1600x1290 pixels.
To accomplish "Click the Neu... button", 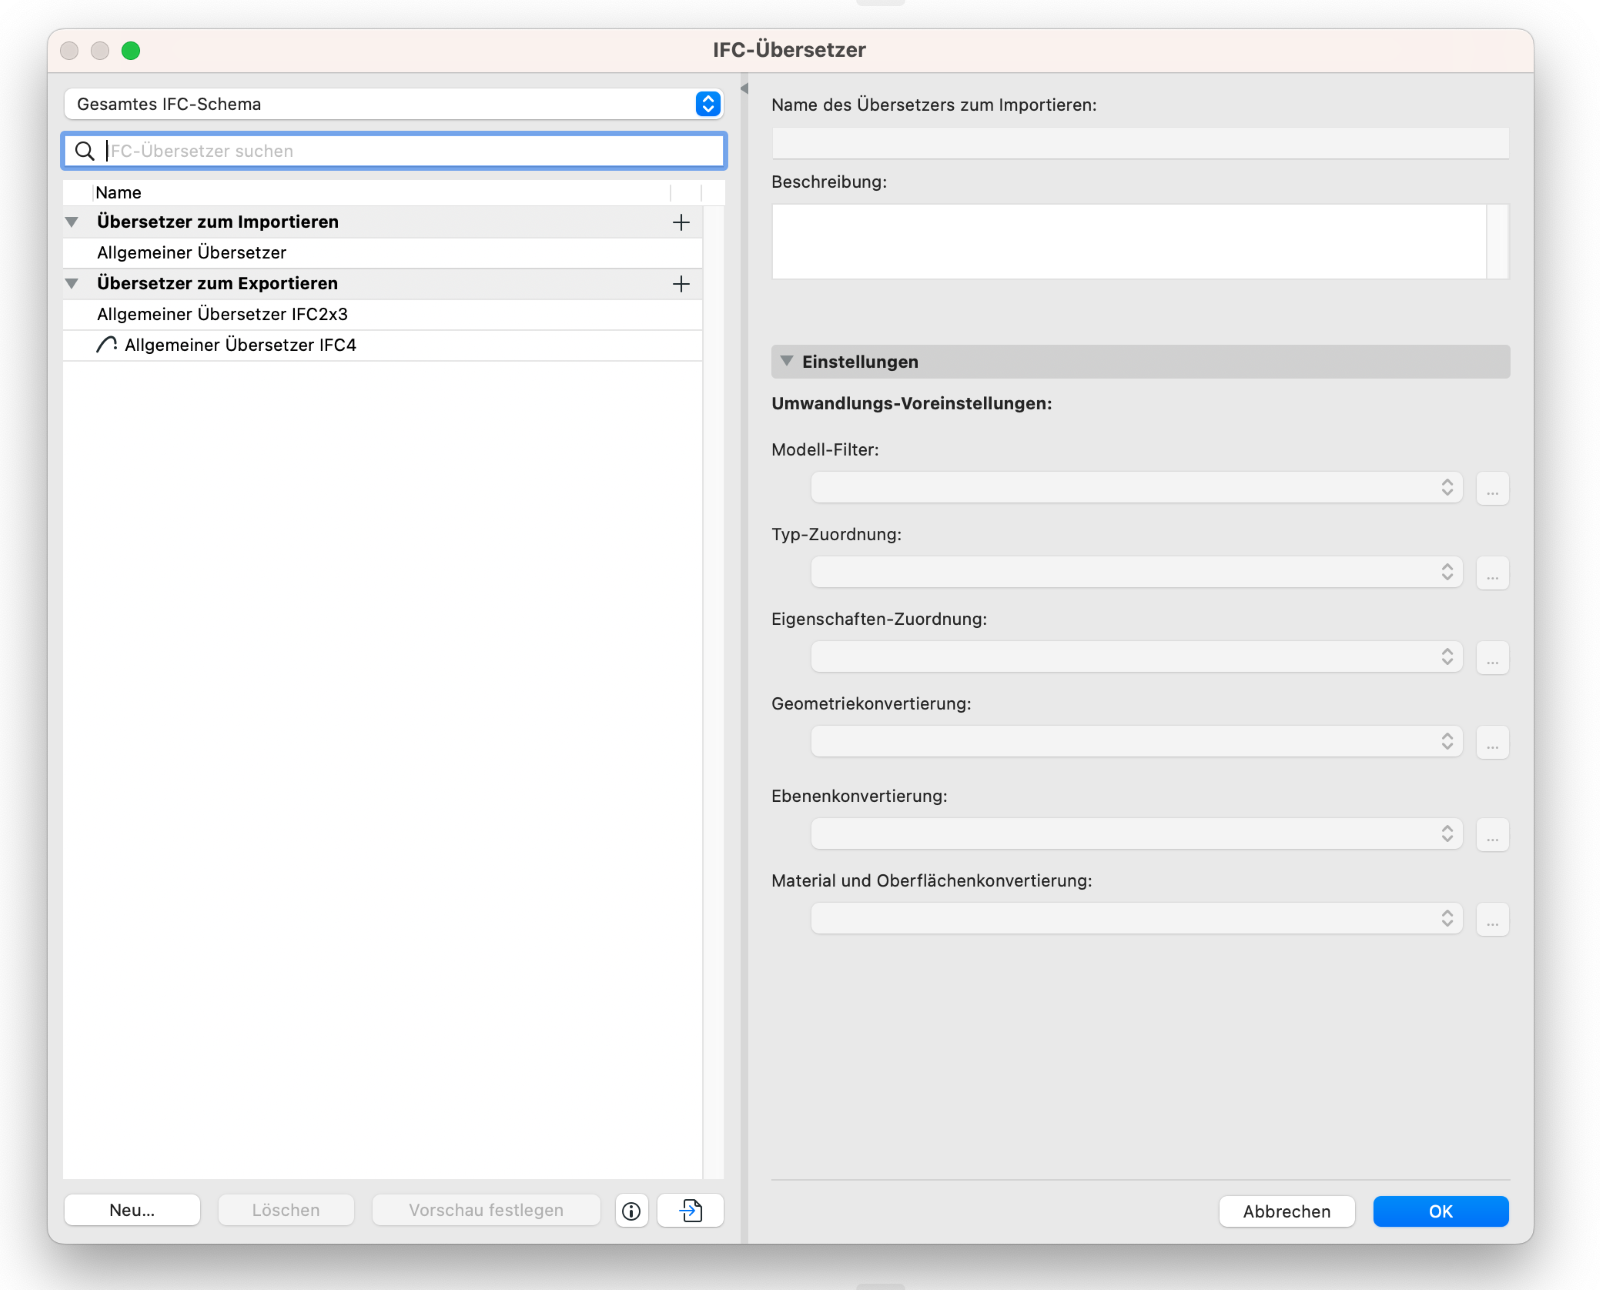I will (x=132, y=1211).
